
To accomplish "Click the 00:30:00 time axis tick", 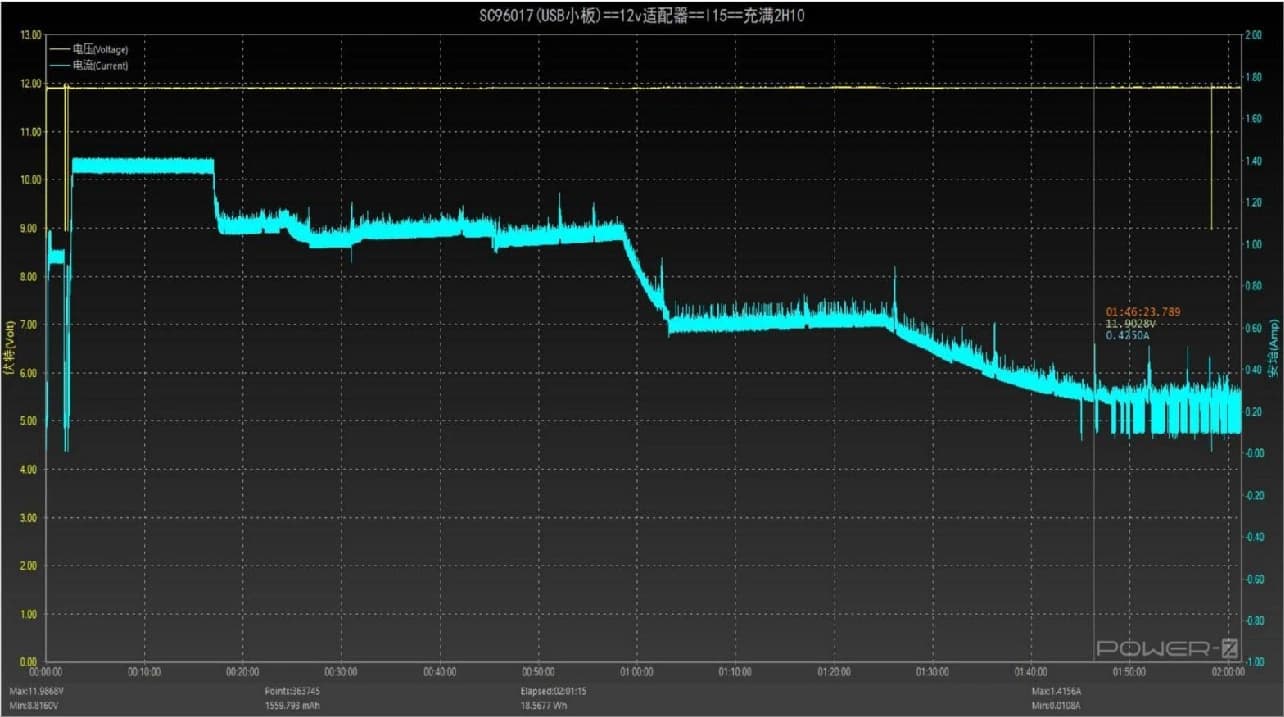I will click(x=343, y=672).
